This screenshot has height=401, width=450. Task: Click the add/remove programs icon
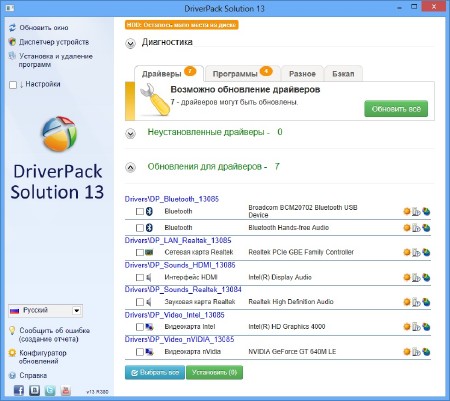click(x=12, y=56)
